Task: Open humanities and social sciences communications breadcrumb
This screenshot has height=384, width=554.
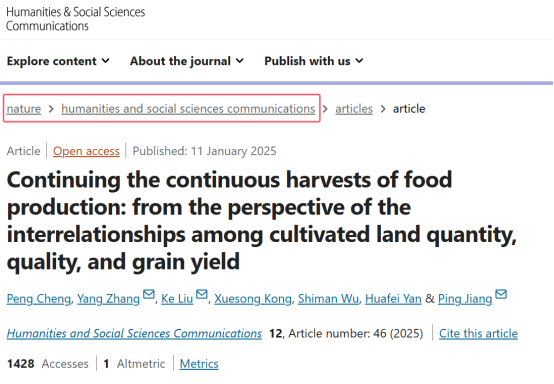Action: tap(188, 108)
